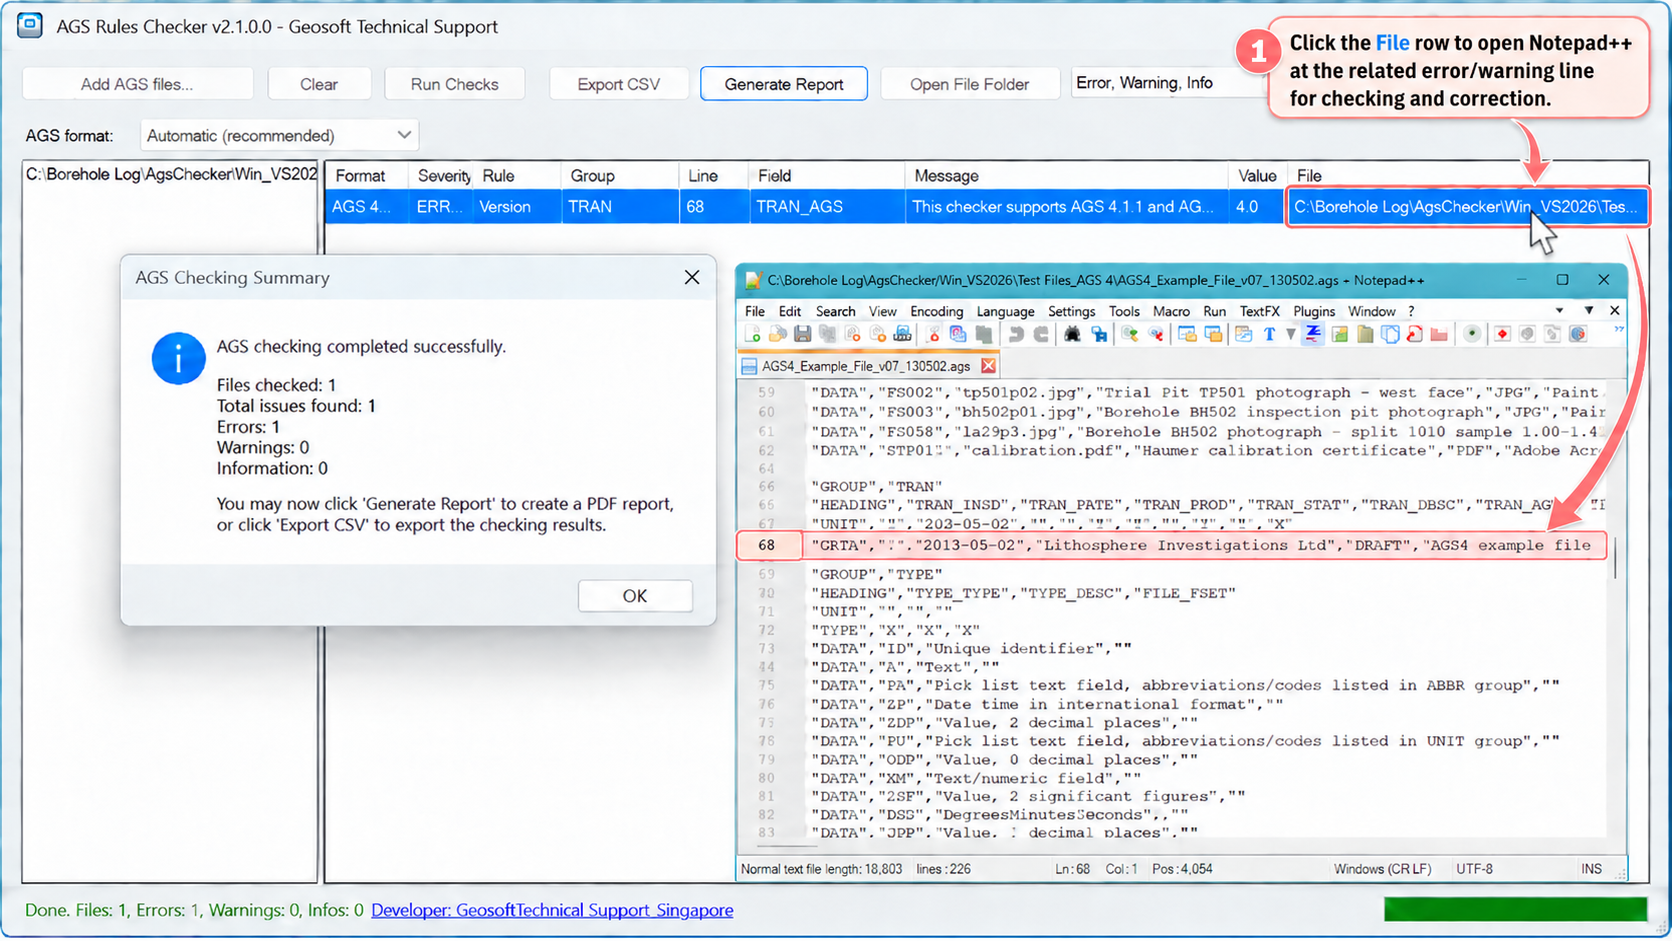Screen dimensions: 1672x941
Task: Click the Save floppy icon in Notepad++
Action: click(x=802, y=334)
